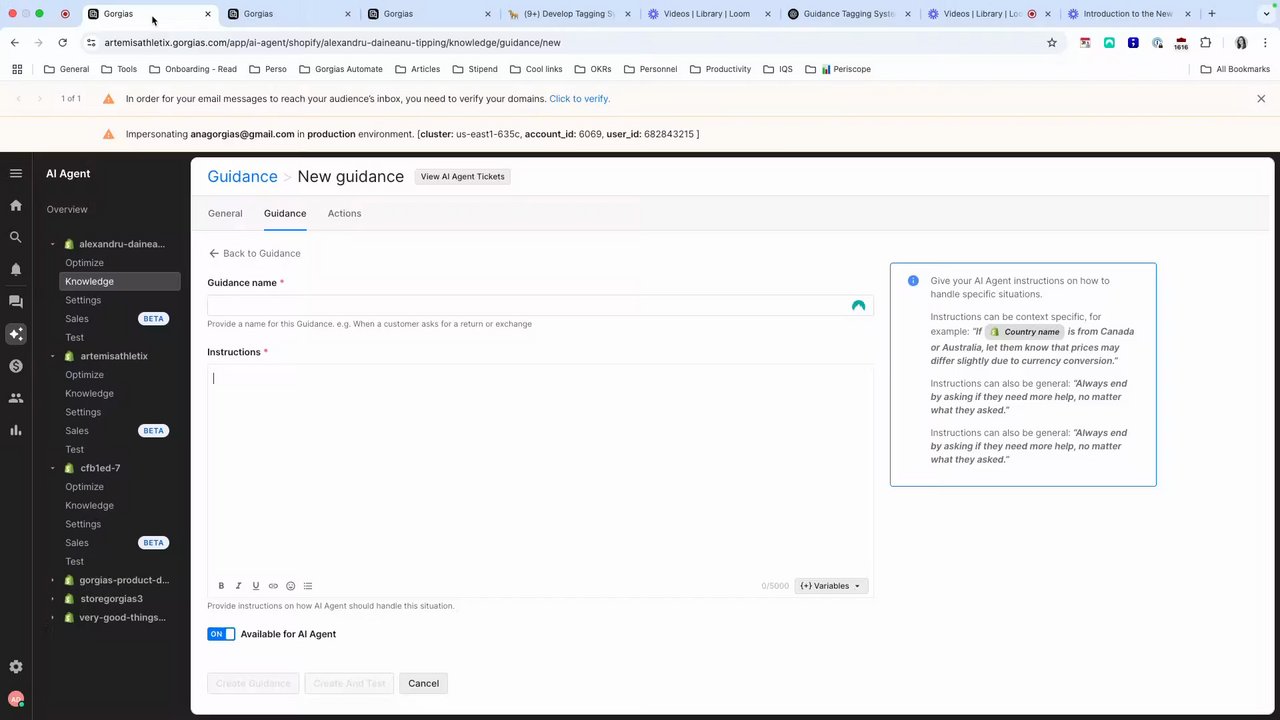Insert a link using the editor toolbar
Image resolution: width=1280 pixels, height=720 pixels.
tap(273, 586)
